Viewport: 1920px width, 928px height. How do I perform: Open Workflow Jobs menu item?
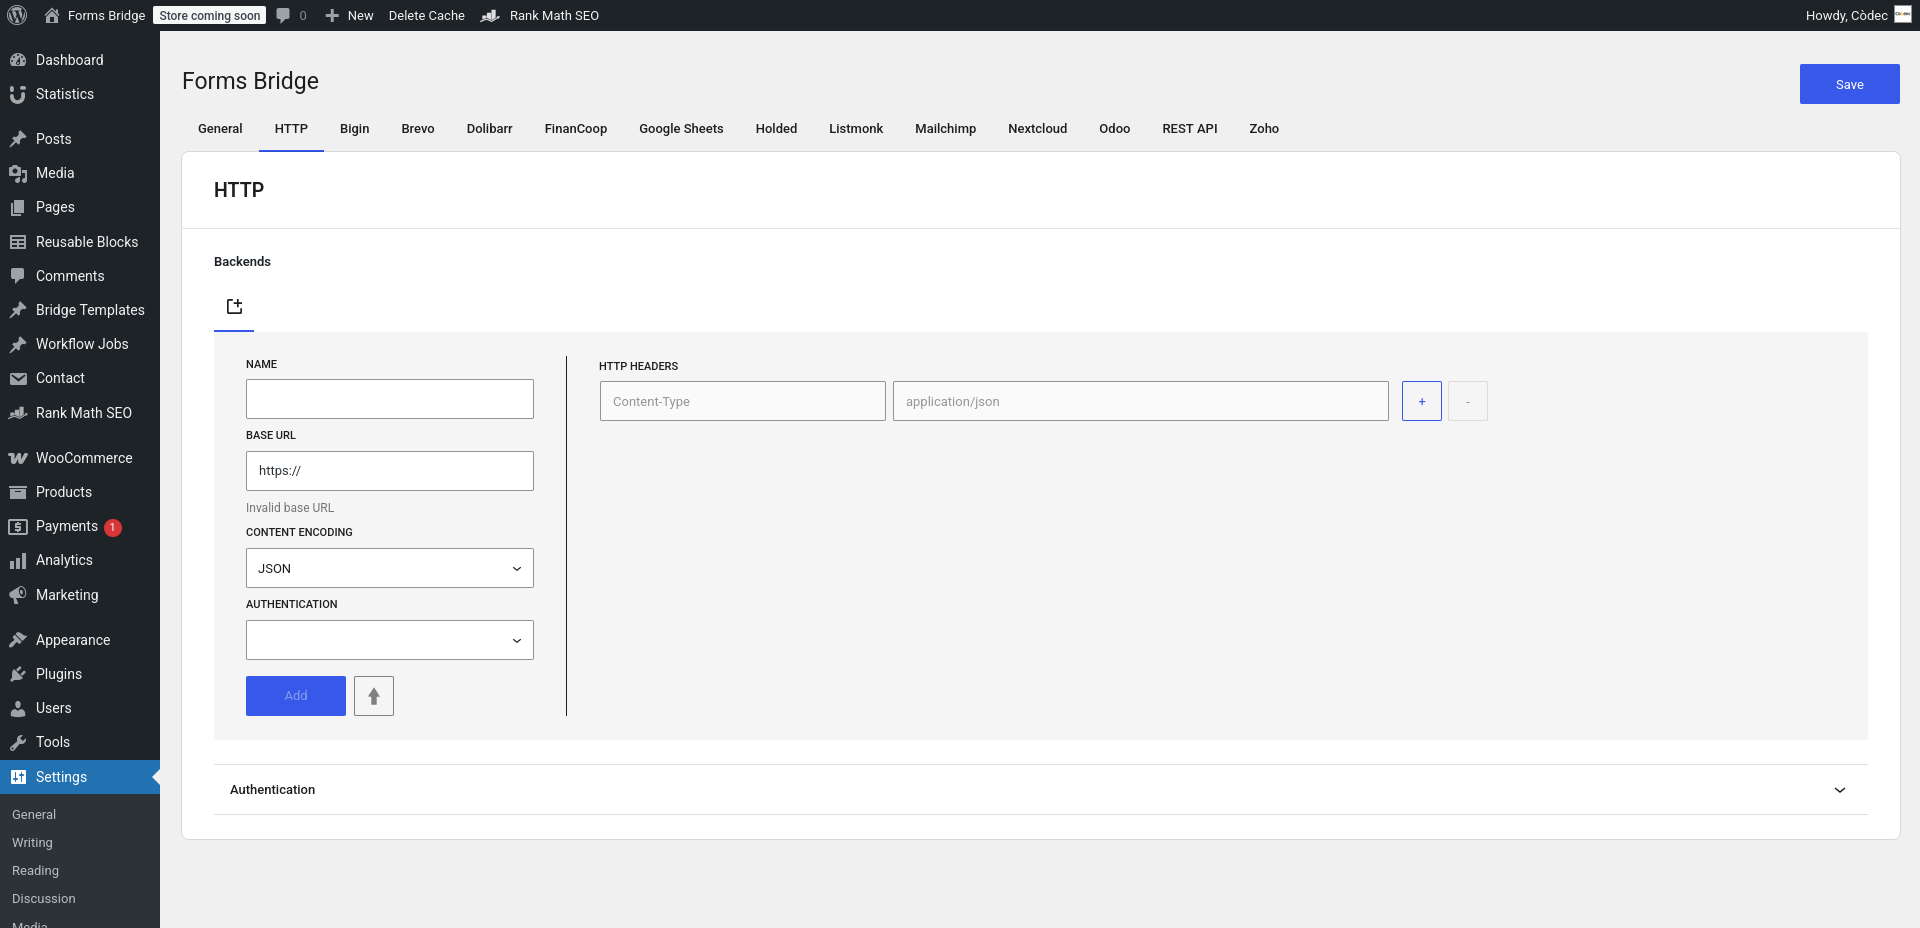80,344
